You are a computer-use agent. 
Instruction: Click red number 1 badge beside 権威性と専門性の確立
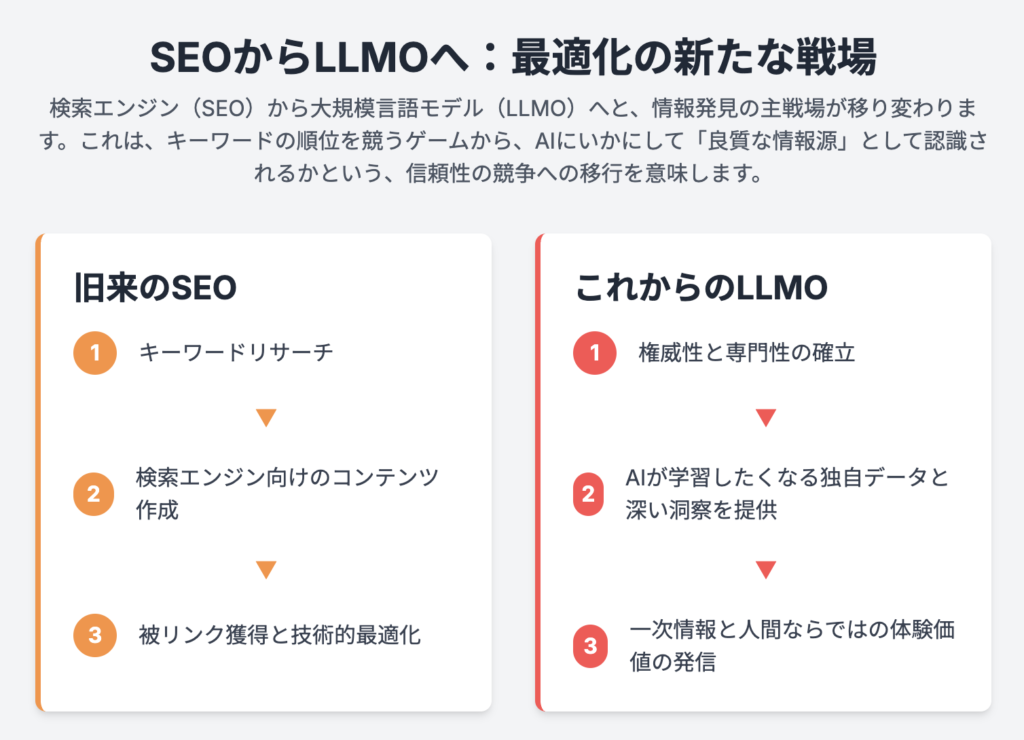tap(595, 352)
